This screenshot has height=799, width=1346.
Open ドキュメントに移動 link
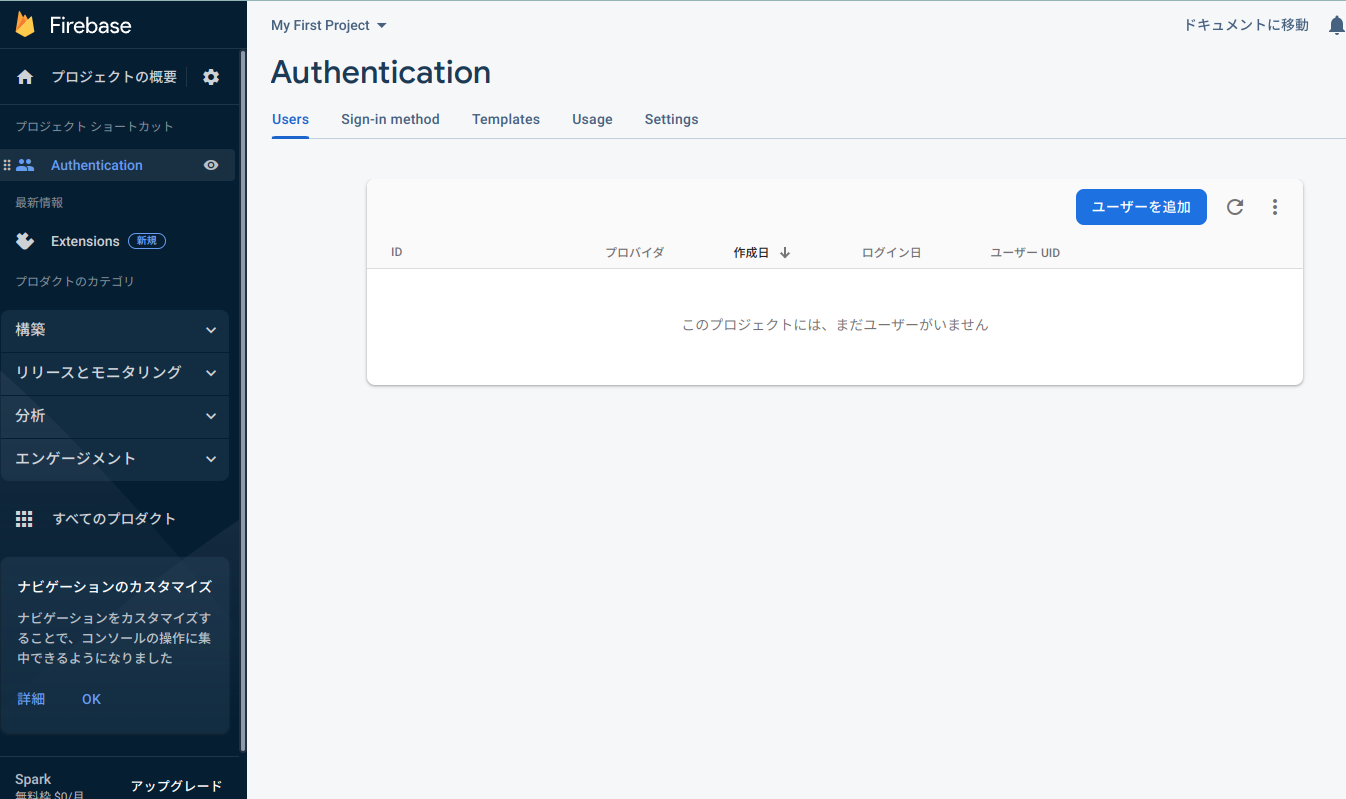coord(1246,25)
